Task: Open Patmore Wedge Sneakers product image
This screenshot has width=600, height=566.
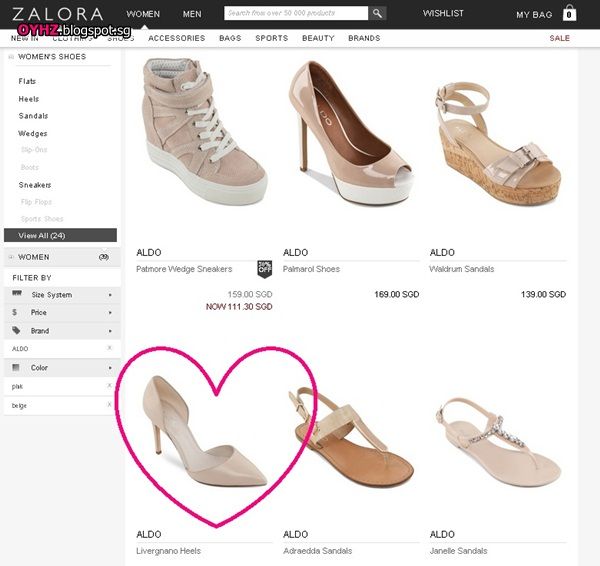Action: 204,131
